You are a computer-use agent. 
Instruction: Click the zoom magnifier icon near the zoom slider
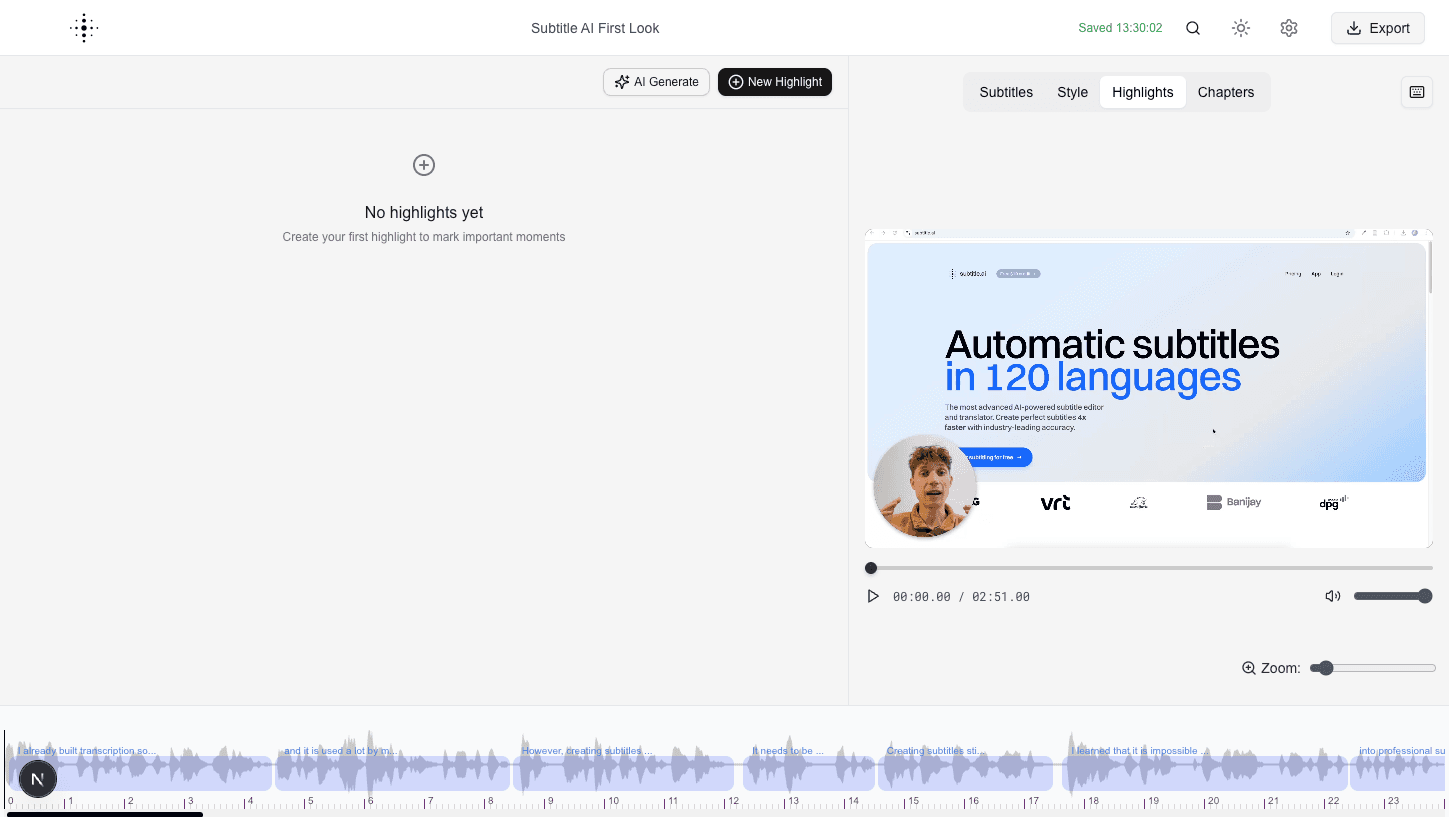pyautogui.click(x=1247, y=667)
